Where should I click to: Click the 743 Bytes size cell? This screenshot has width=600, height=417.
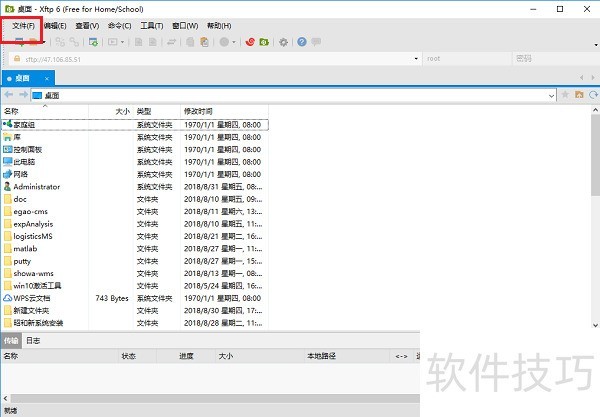point(112,298)
